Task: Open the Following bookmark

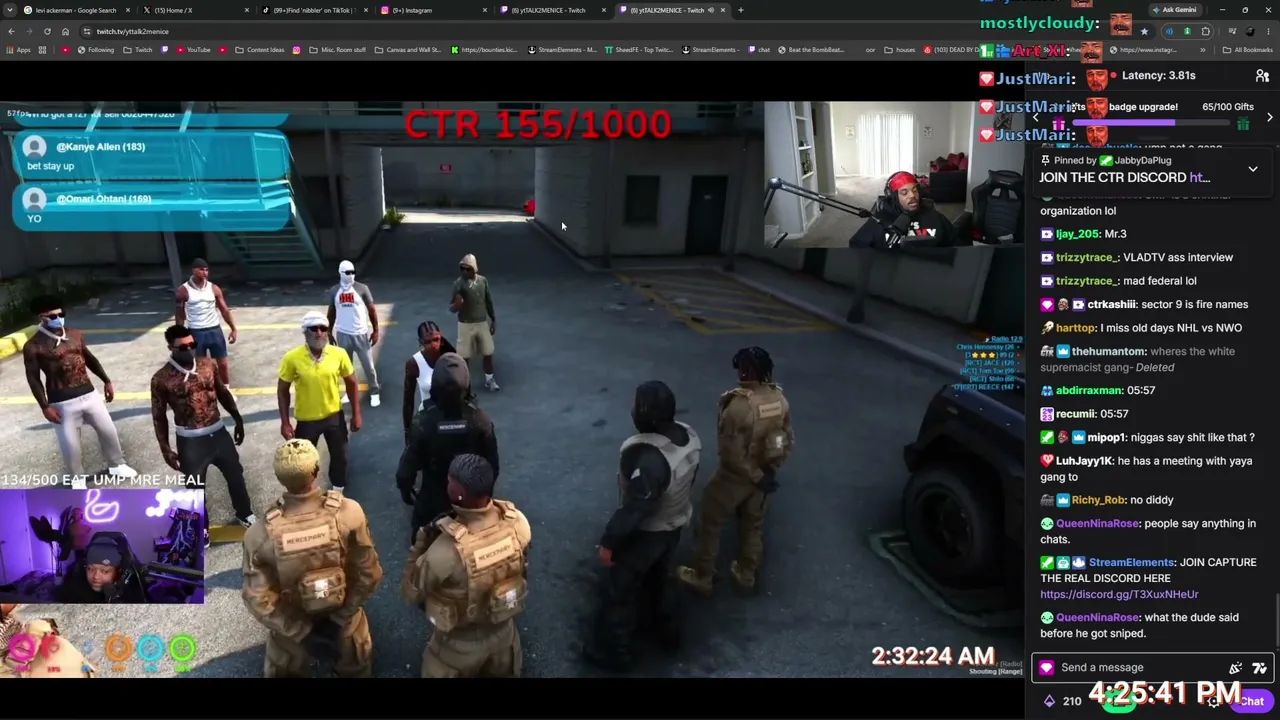Action: [96, 50]
